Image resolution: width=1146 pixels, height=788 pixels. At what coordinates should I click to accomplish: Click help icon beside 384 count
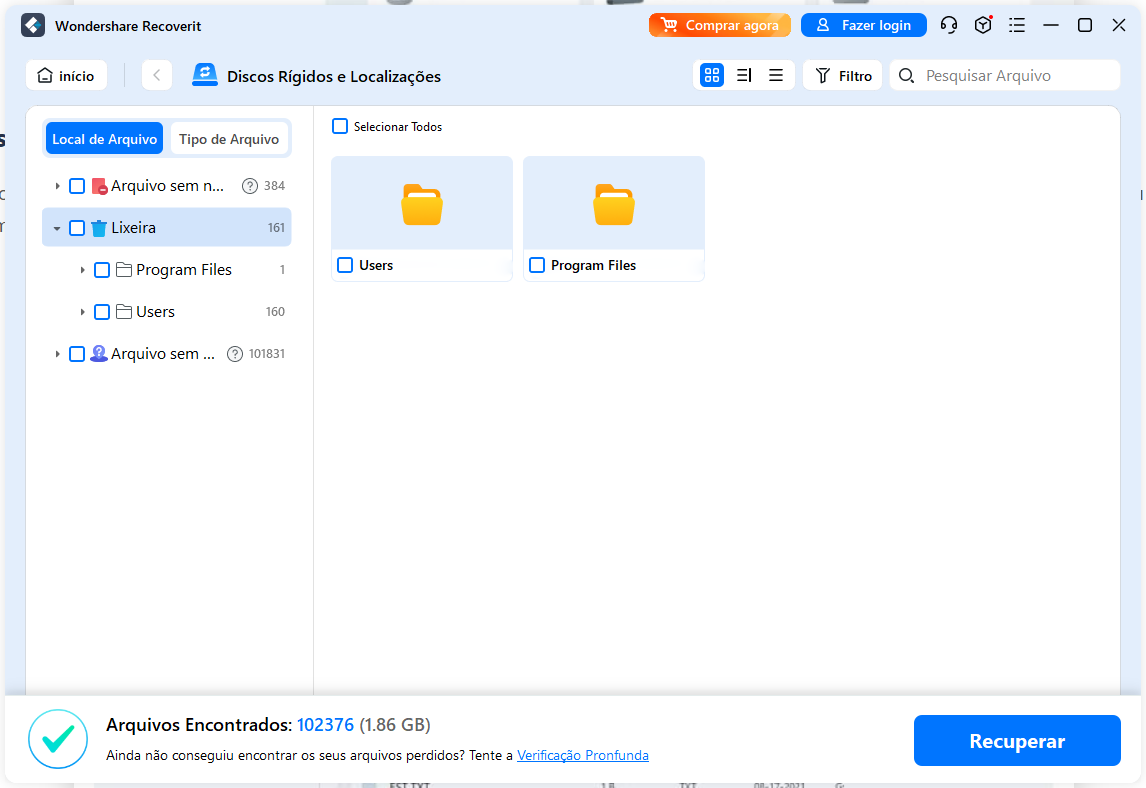pos(249,186)
